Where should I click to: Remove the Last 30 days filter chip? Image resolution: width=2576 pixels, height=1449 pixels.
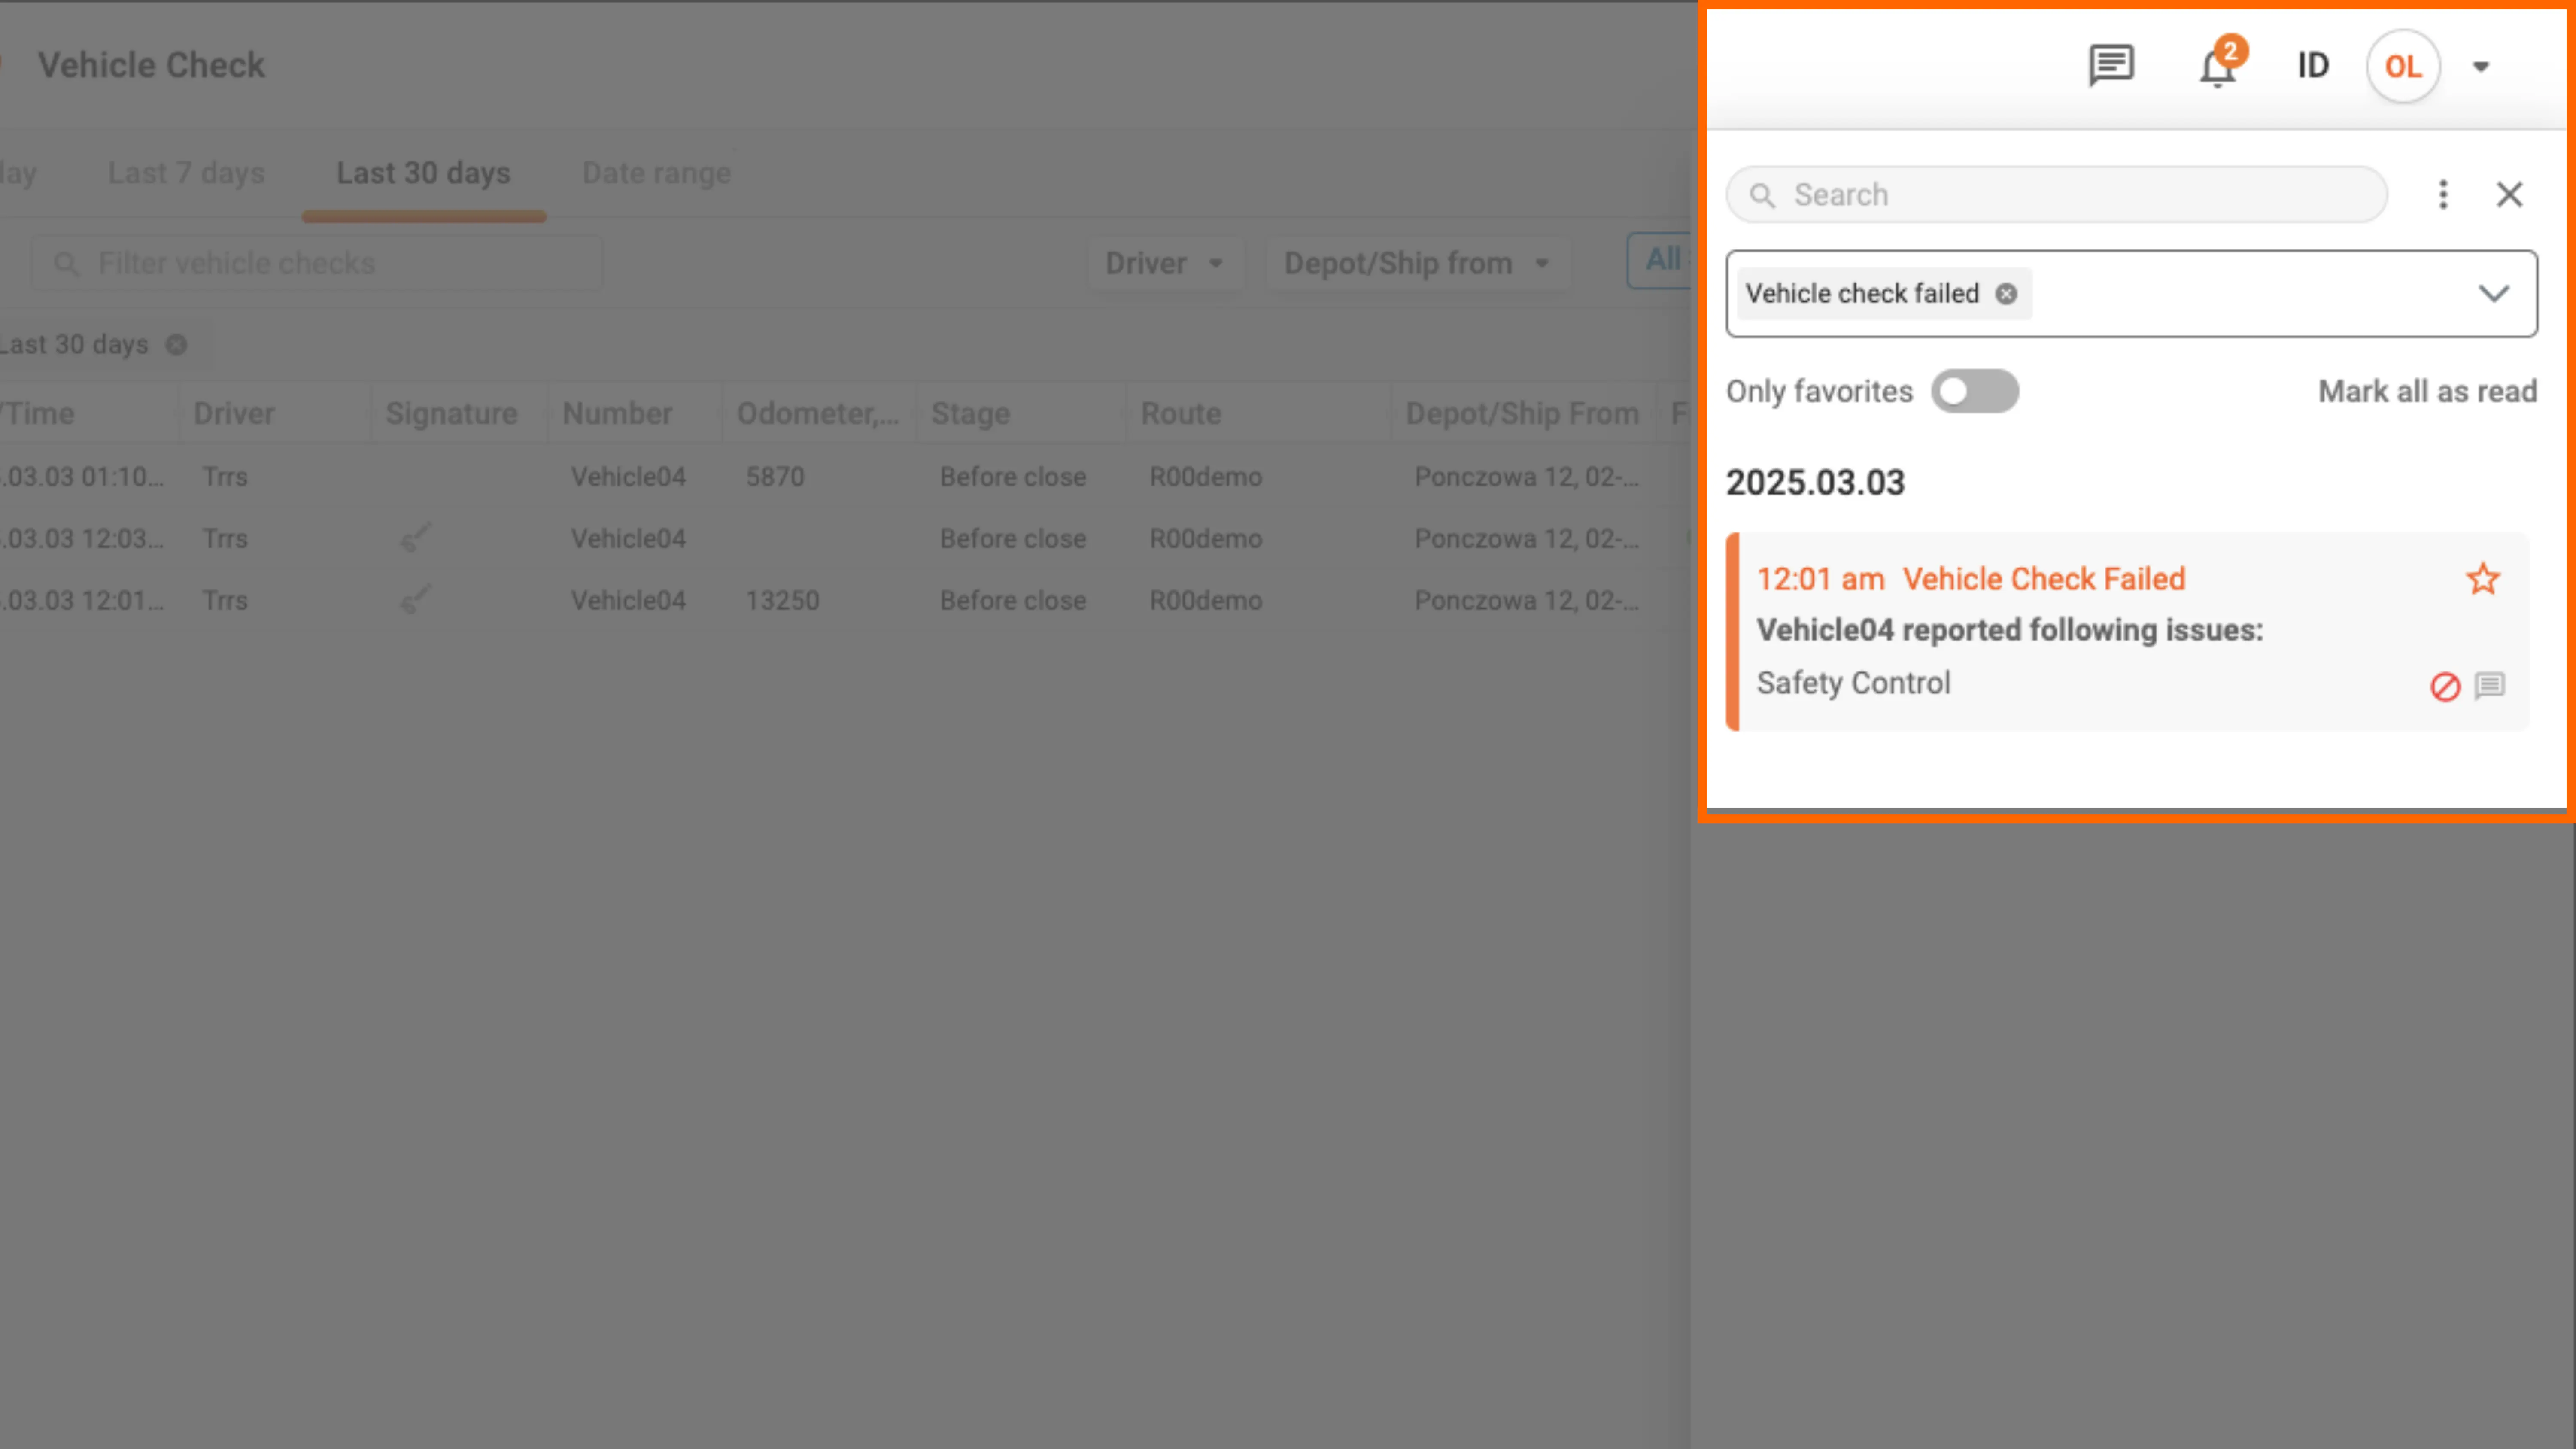pyautogui.click(x=176, y=345)
